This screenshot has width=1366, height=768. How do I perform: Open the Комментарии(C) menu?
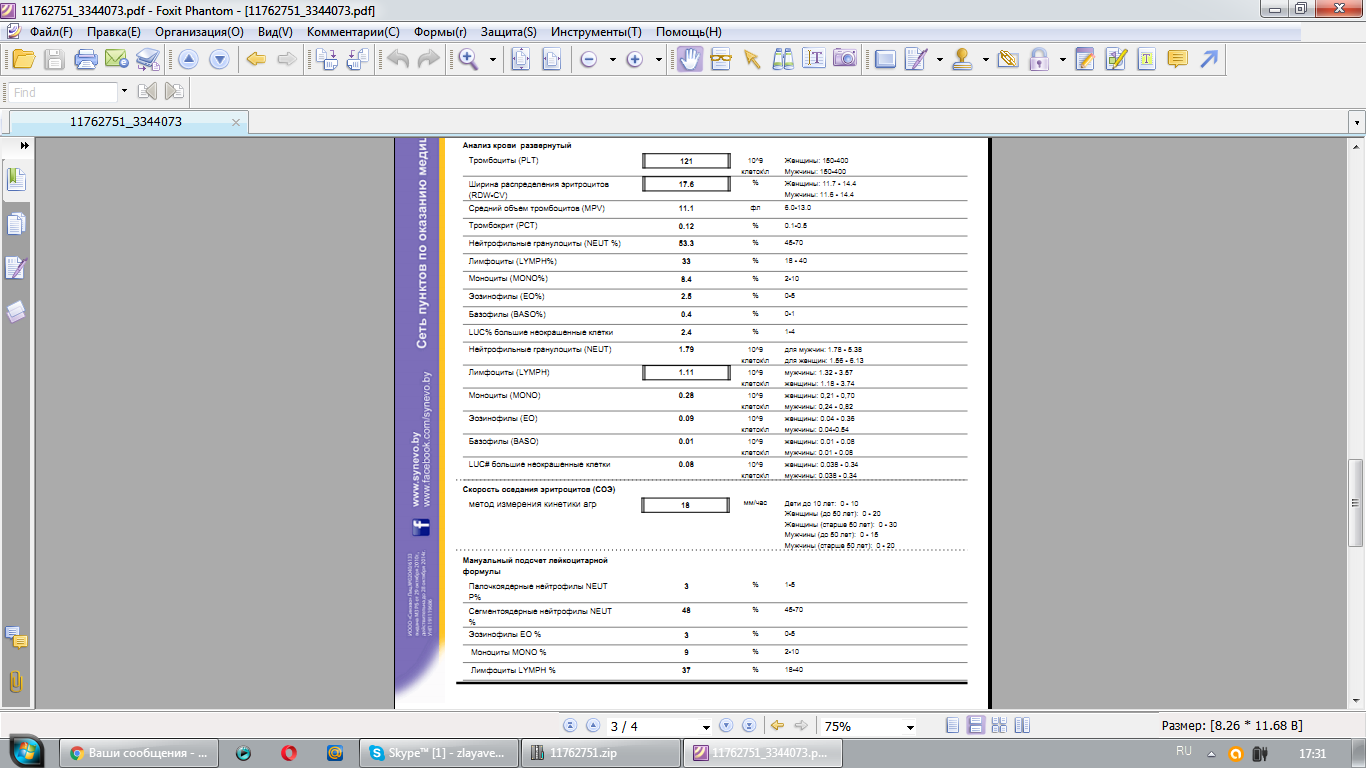click(353, 32)
